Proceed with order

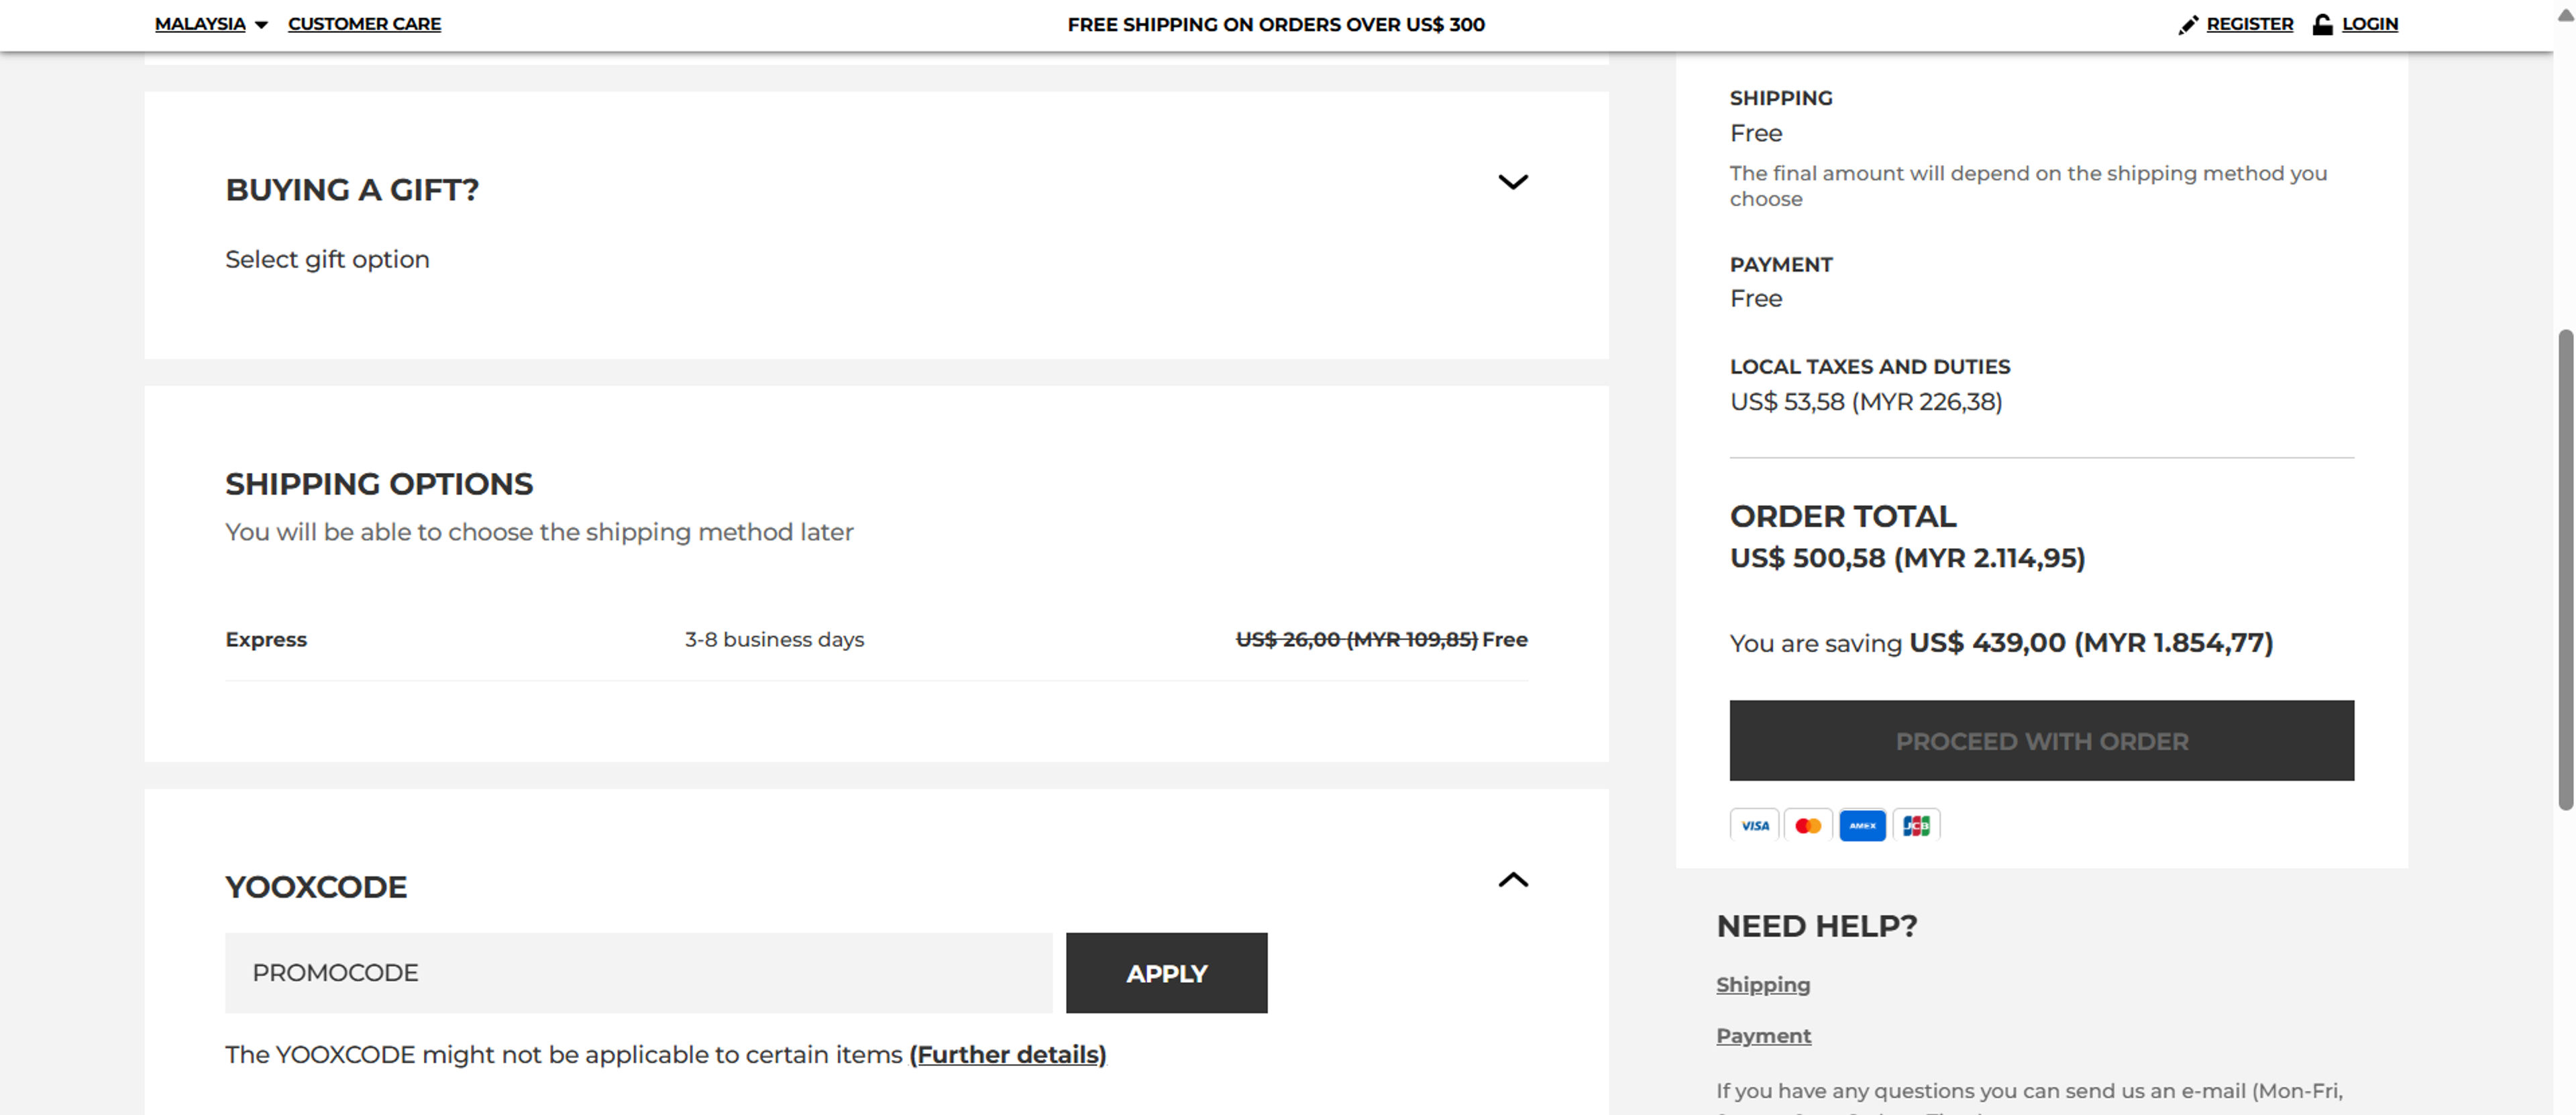coord(2041,741)
